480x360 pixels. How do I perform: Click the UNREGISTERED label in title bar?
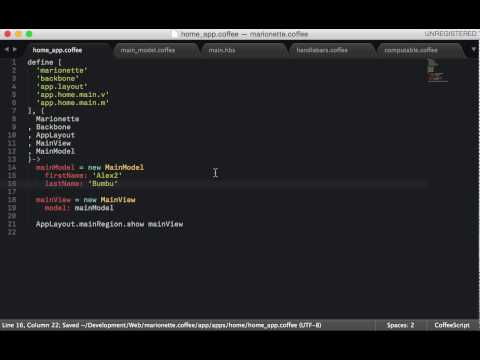click(x=450, y=34)
